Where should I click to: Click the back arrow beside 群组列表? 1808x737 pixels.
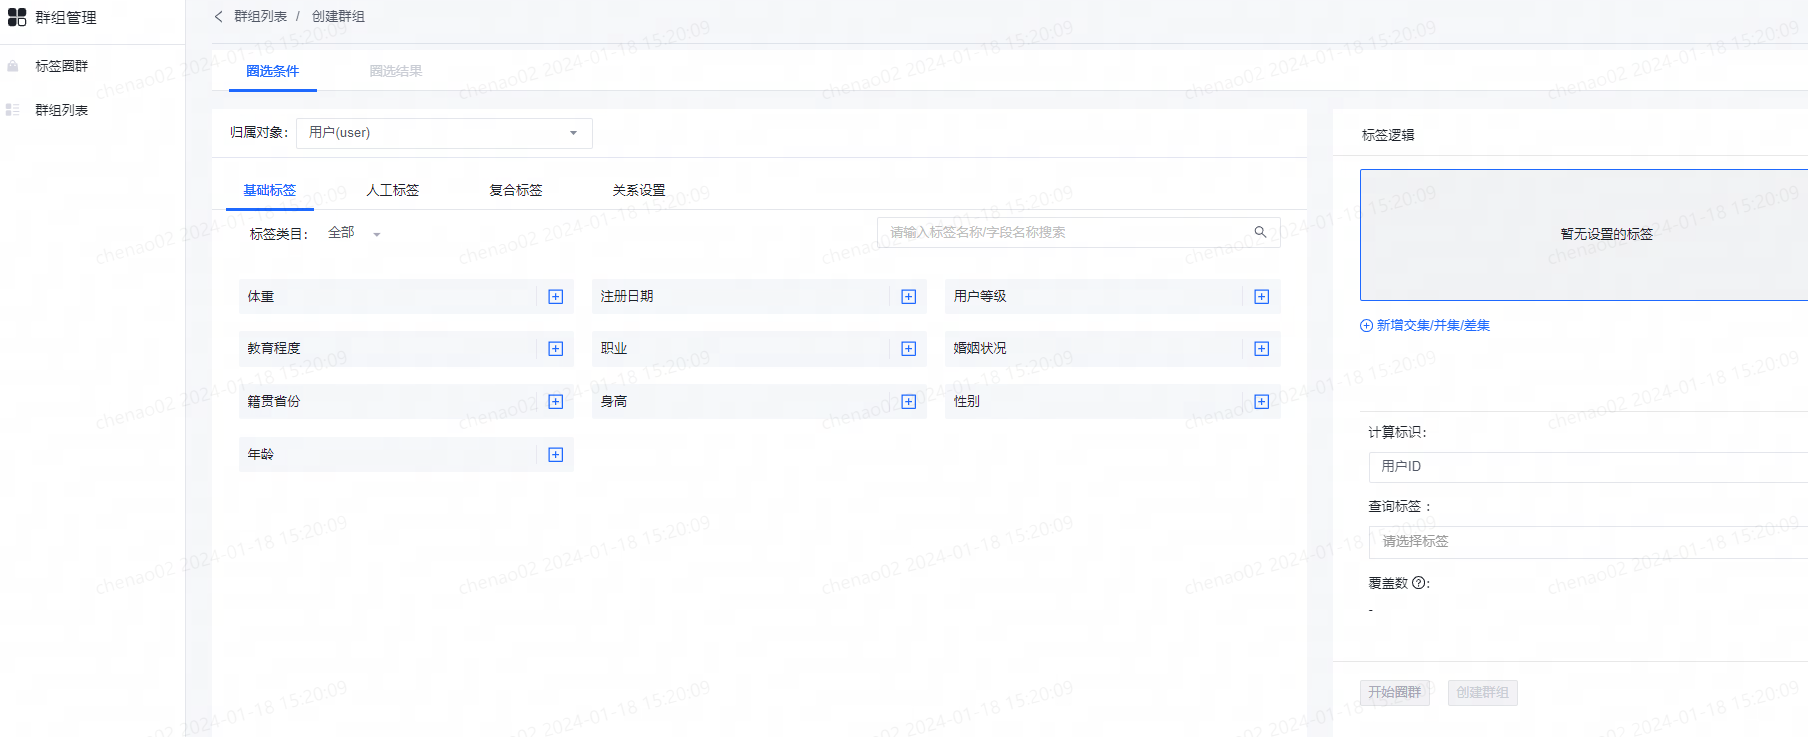pyautogui.click(x=219, y=16)
